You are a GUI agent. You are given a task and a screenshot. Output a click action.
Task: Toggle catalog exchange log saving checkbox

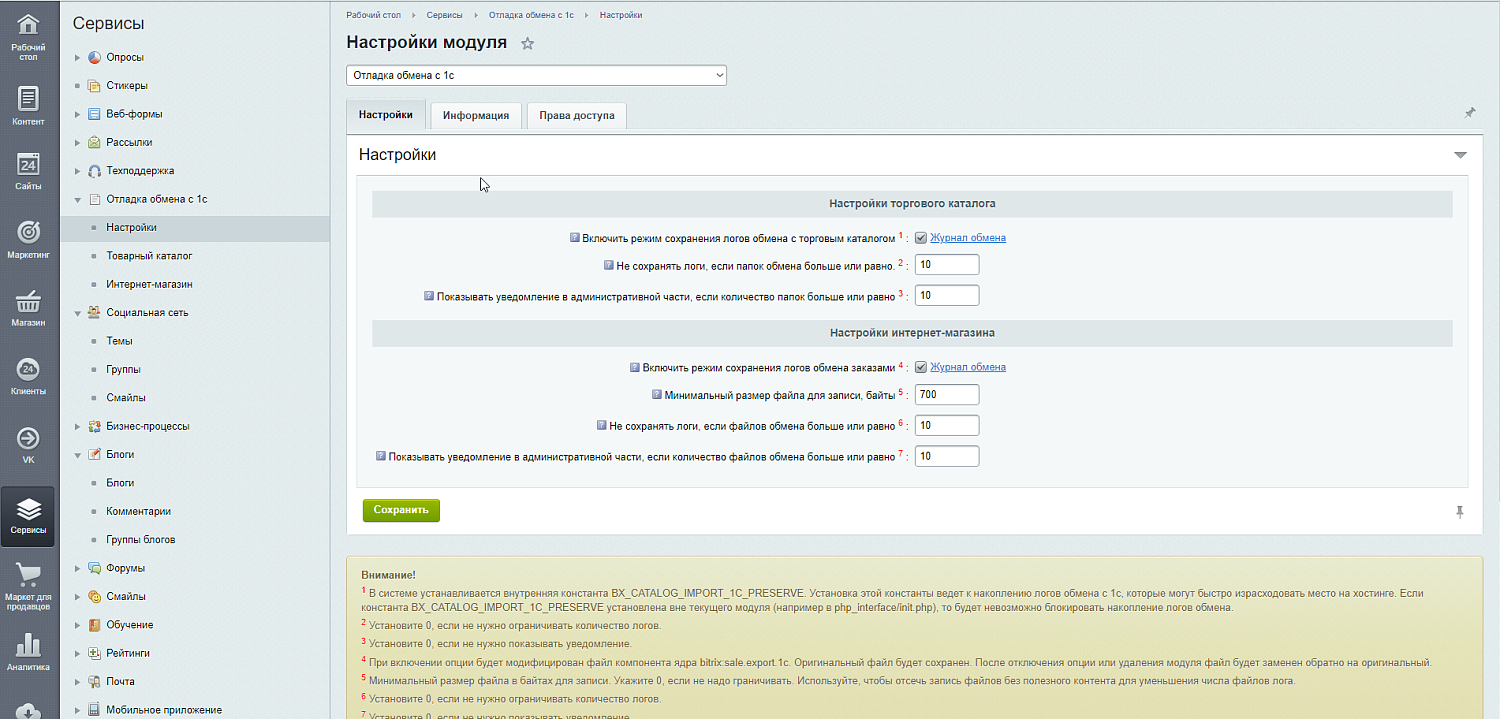[x=921, y=238]
